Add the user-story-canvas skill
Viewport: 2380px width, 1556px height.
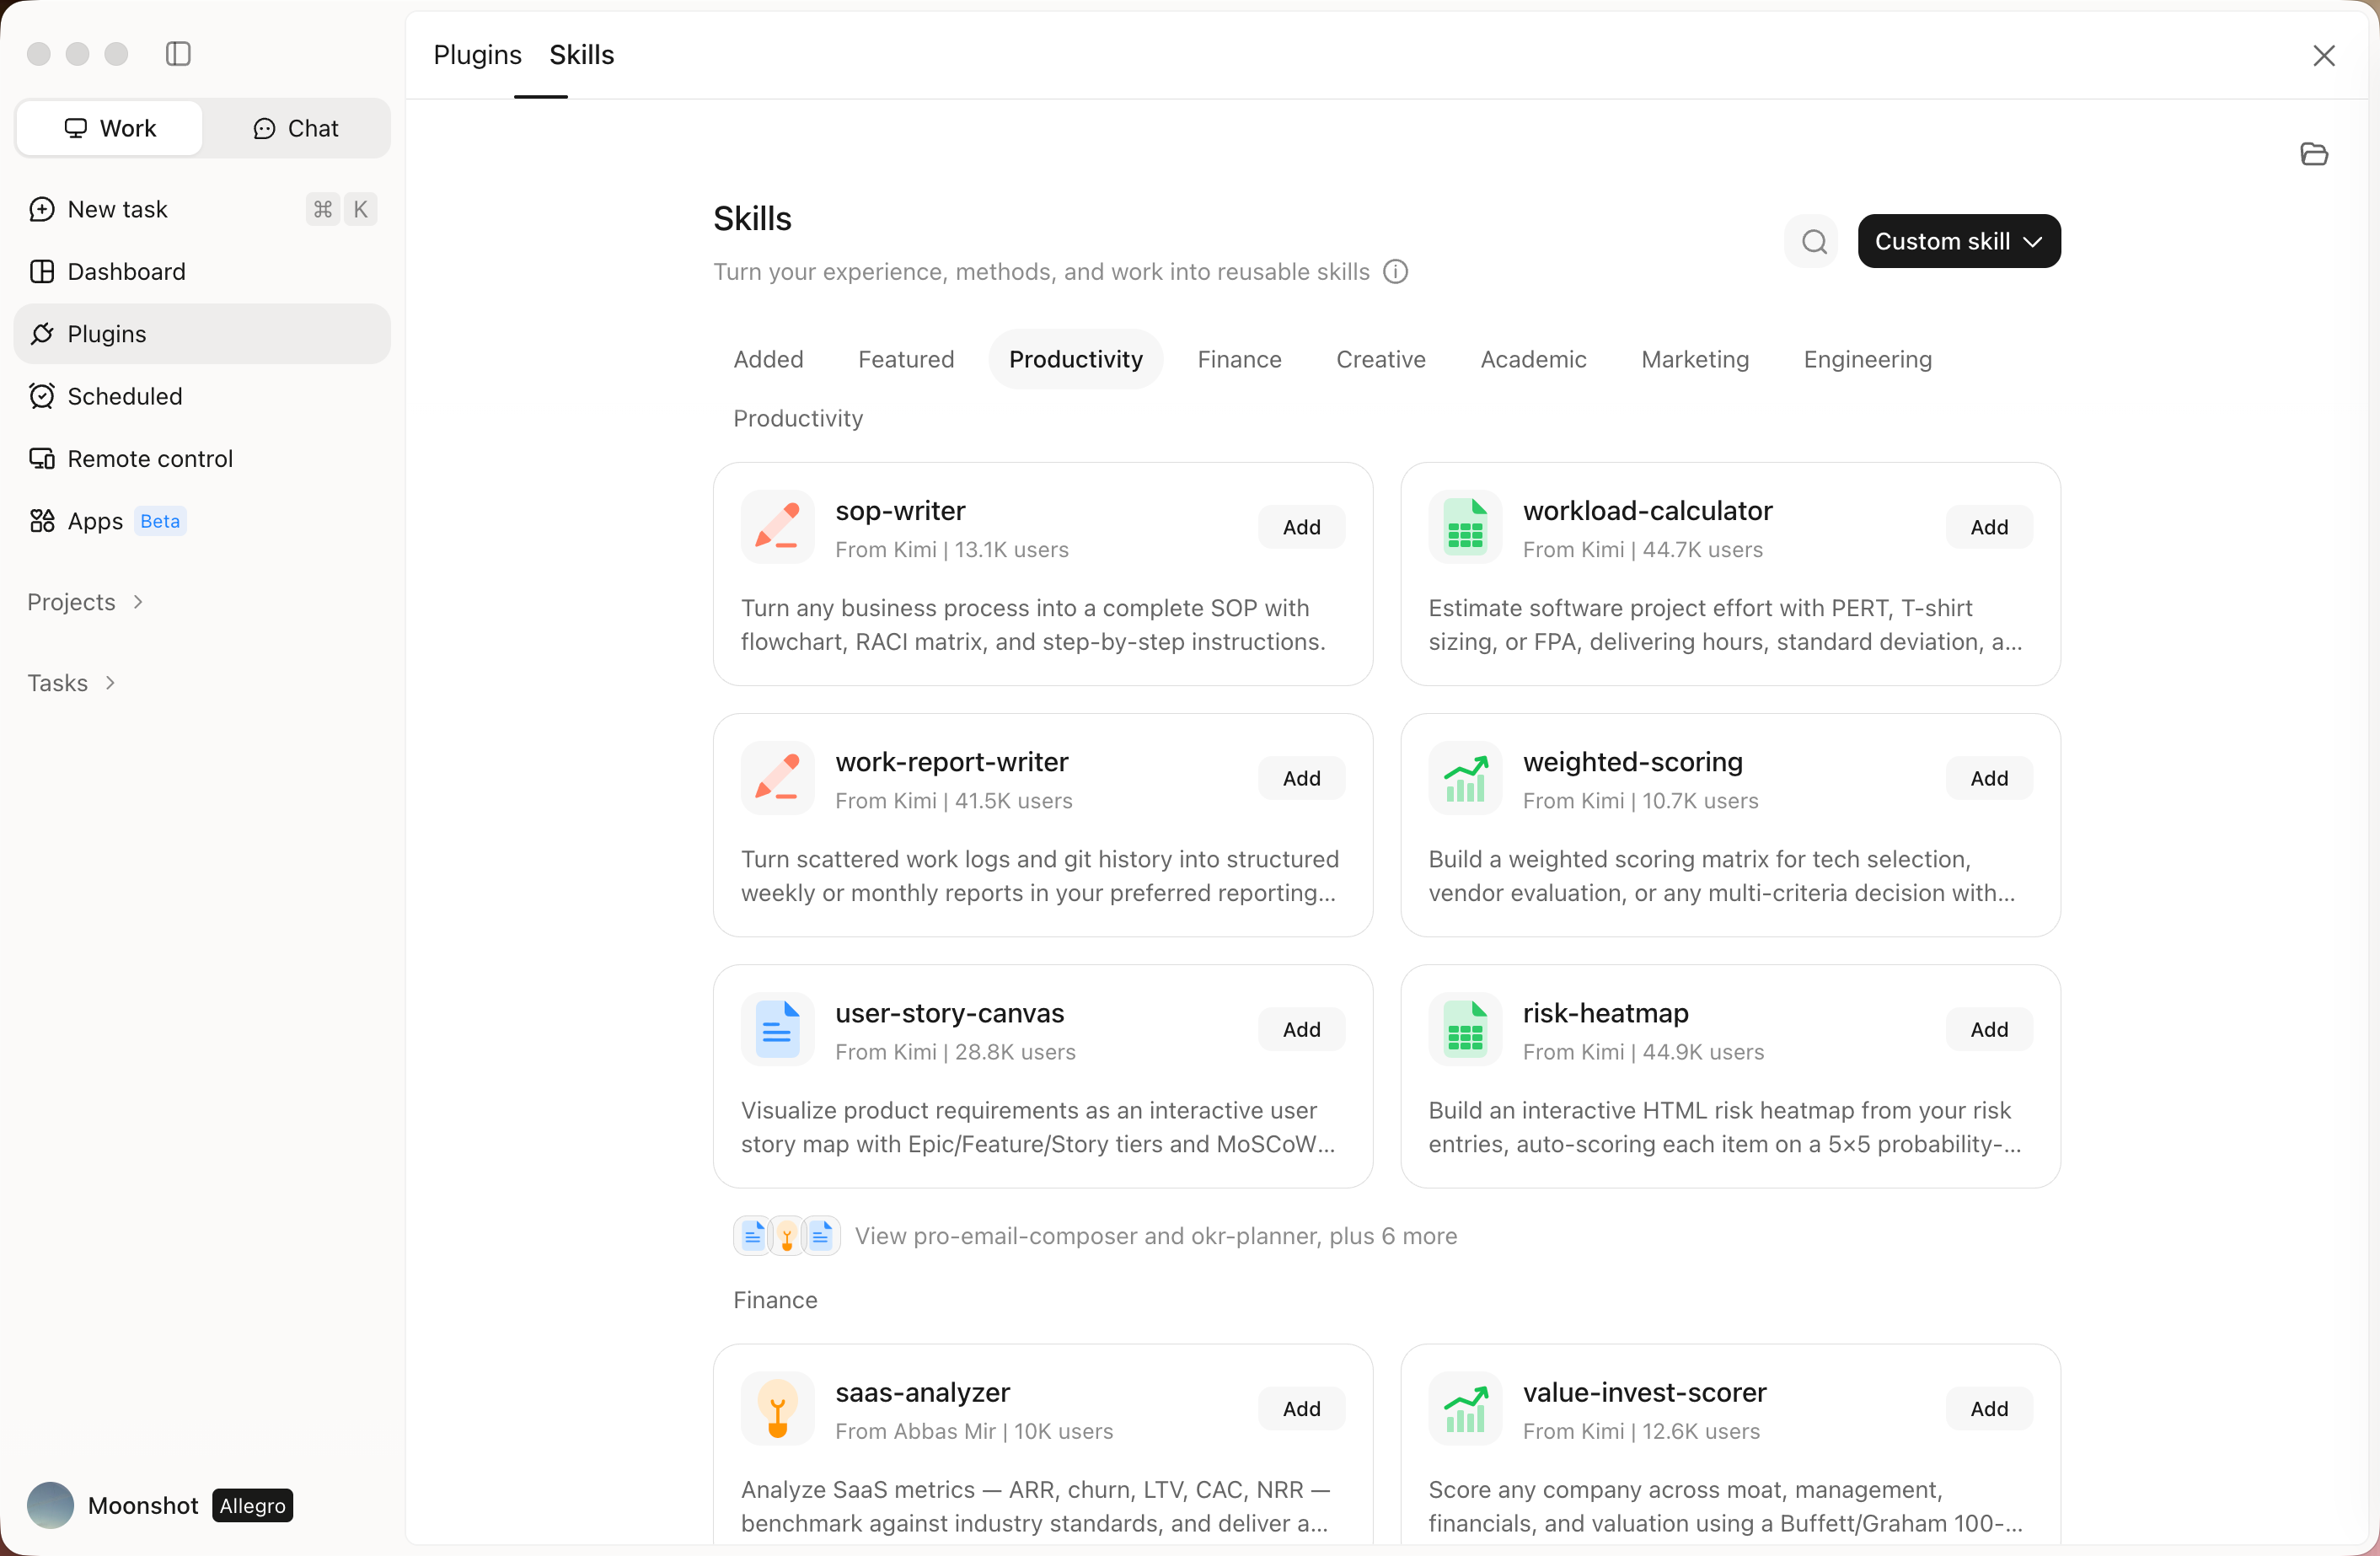click(x=1301, y=1029)
